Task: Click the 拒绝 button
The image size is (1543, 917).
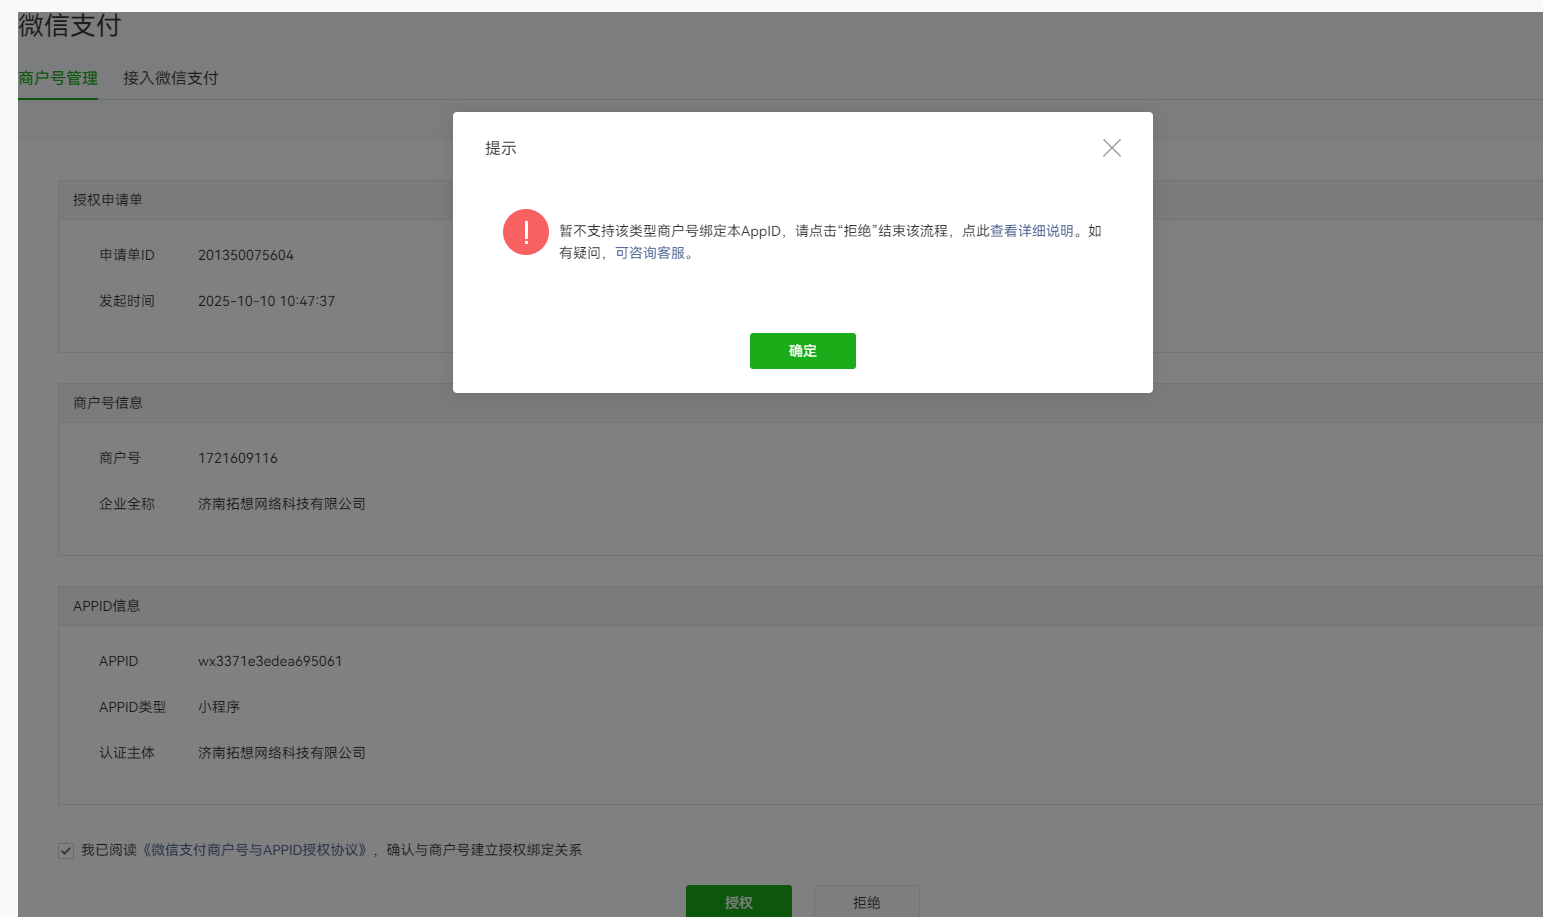Action: pyautogui.click(x=867, y=901)
